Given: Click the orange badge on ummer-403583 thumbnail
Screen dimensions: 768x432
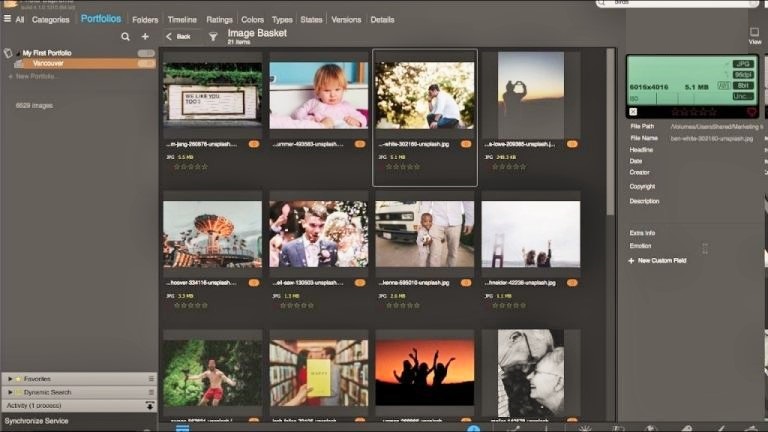Looking at the screenshot, I should (x=360, y=144).
